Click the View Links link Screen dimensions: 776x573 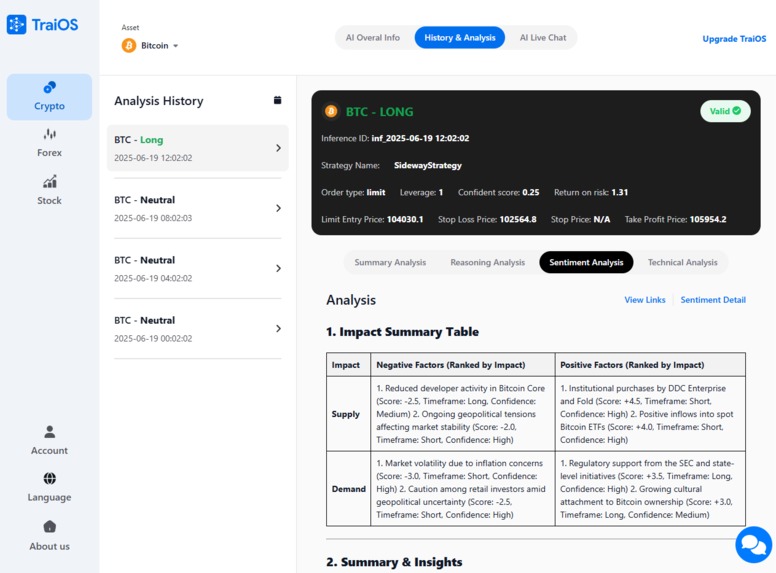point(645,300)
